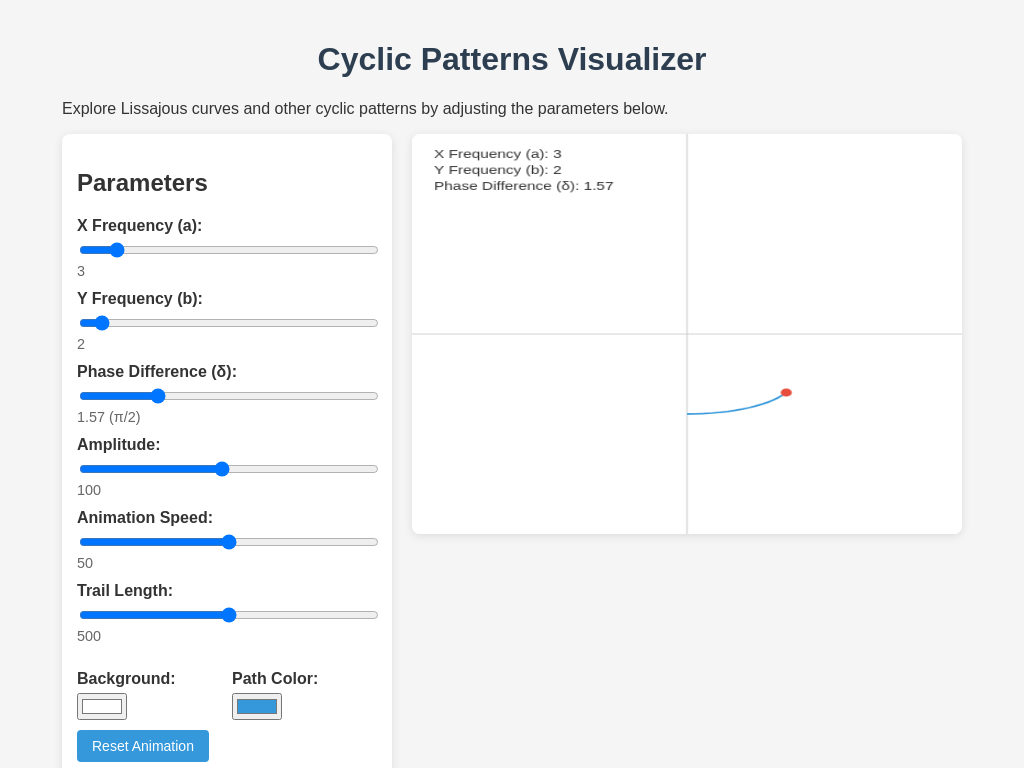1024x768 pixels.
Task: Click the Amplitude value 100 text
Action: 88,490
